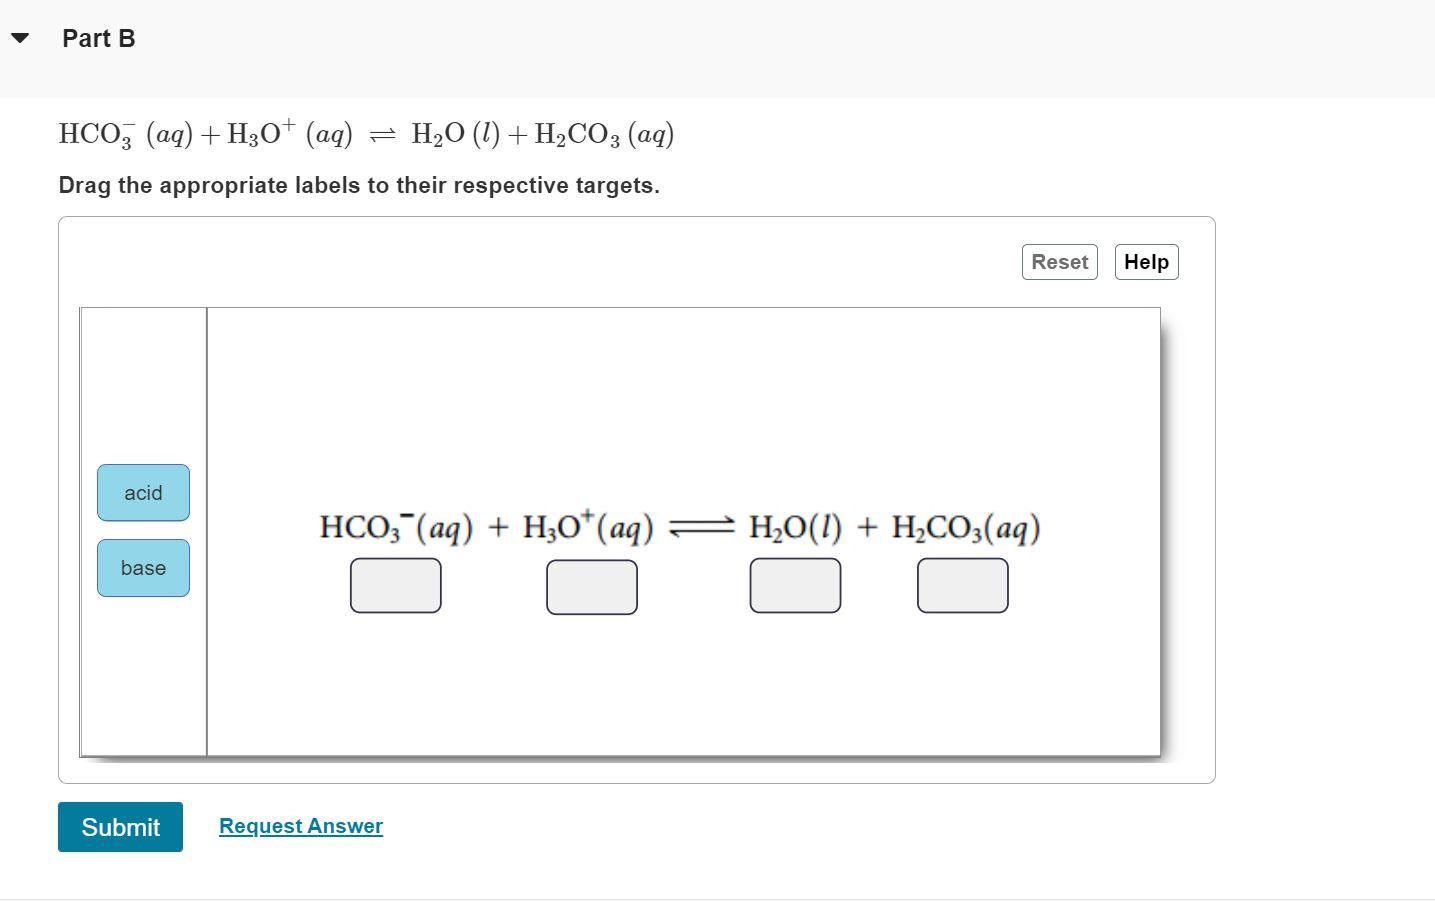
Task: Submit the answer
Action: (120, 827)
